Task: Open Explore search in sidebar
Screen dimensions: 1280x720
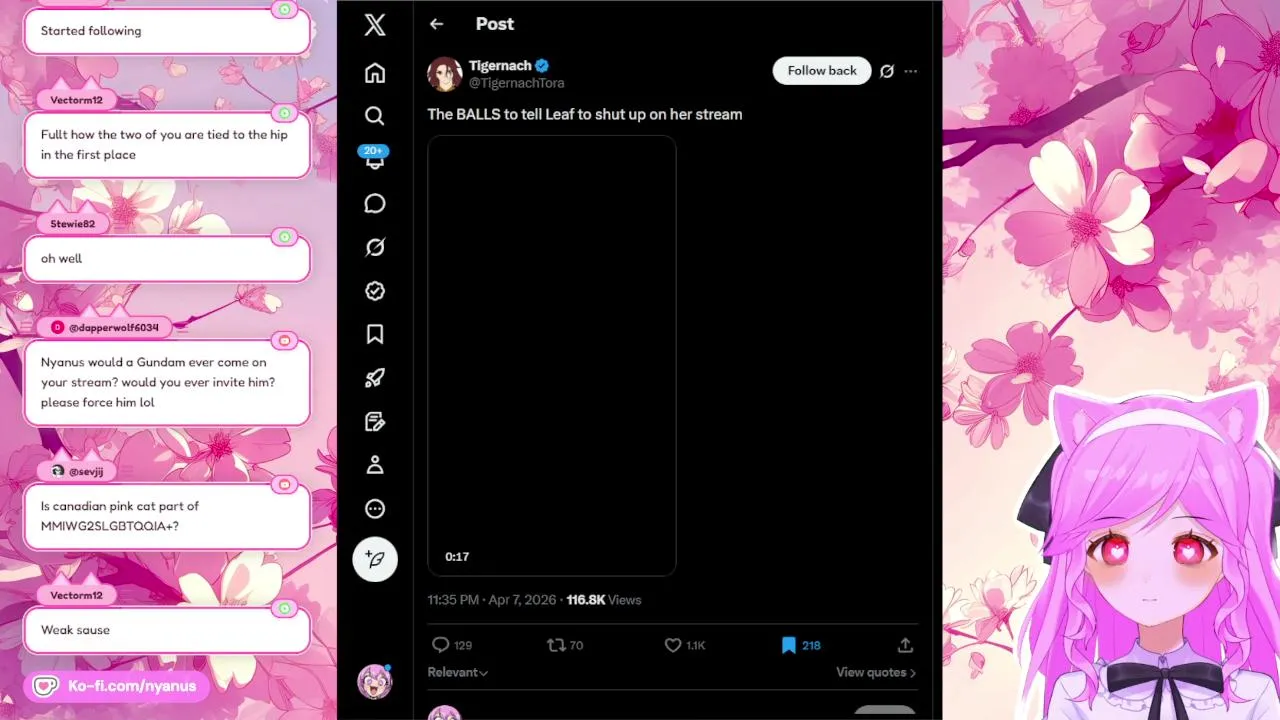Action: (x=375, y=116)
